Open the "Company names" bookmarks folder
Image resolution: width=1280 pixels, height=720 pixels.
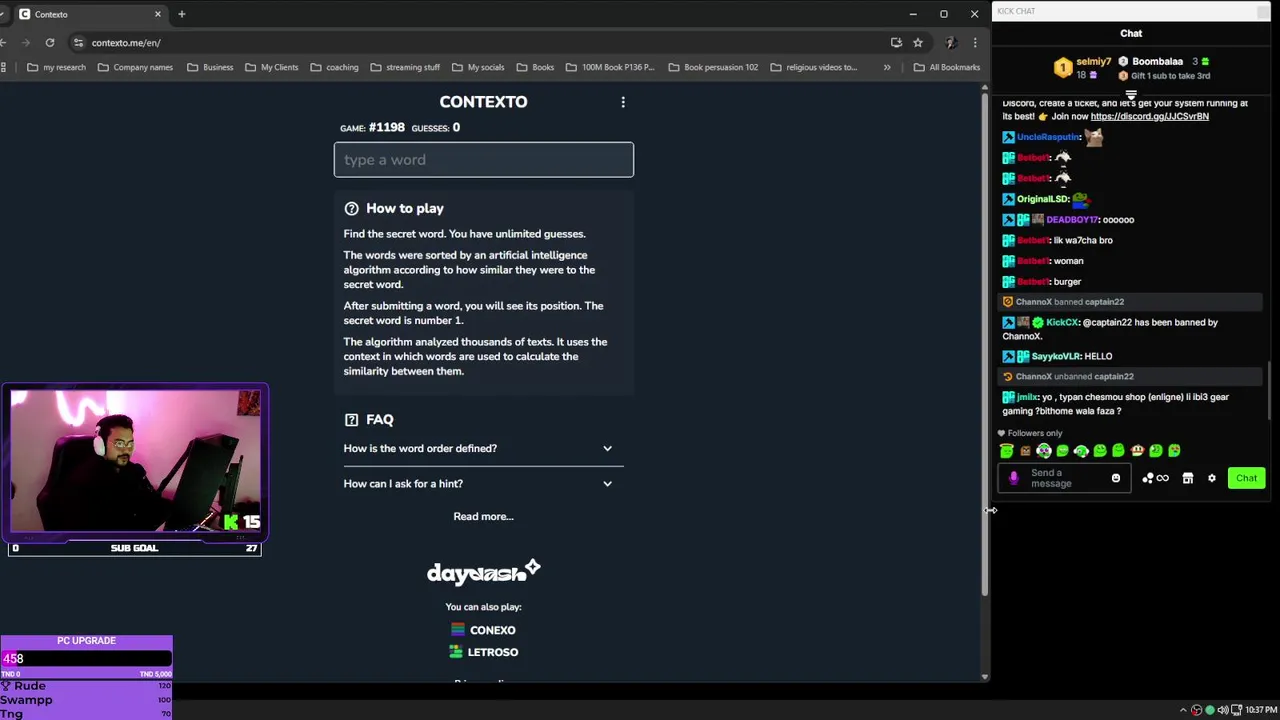[x=135, y=67]
